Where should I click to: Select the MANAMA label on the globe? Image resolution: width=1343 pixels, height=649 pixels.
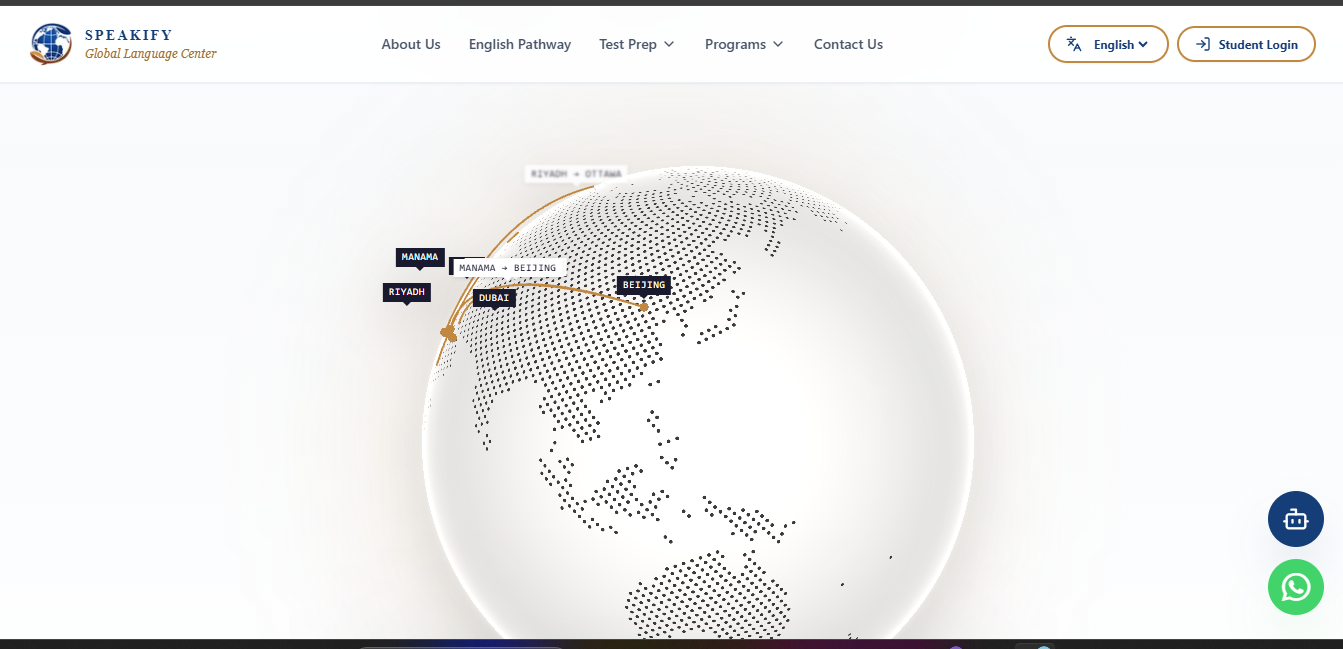(420, 257)
